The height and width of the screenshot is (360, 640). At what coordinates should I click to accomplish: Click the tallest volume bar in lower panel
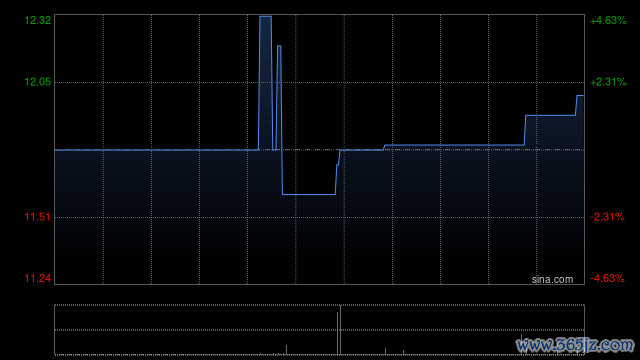pos(338,333)
